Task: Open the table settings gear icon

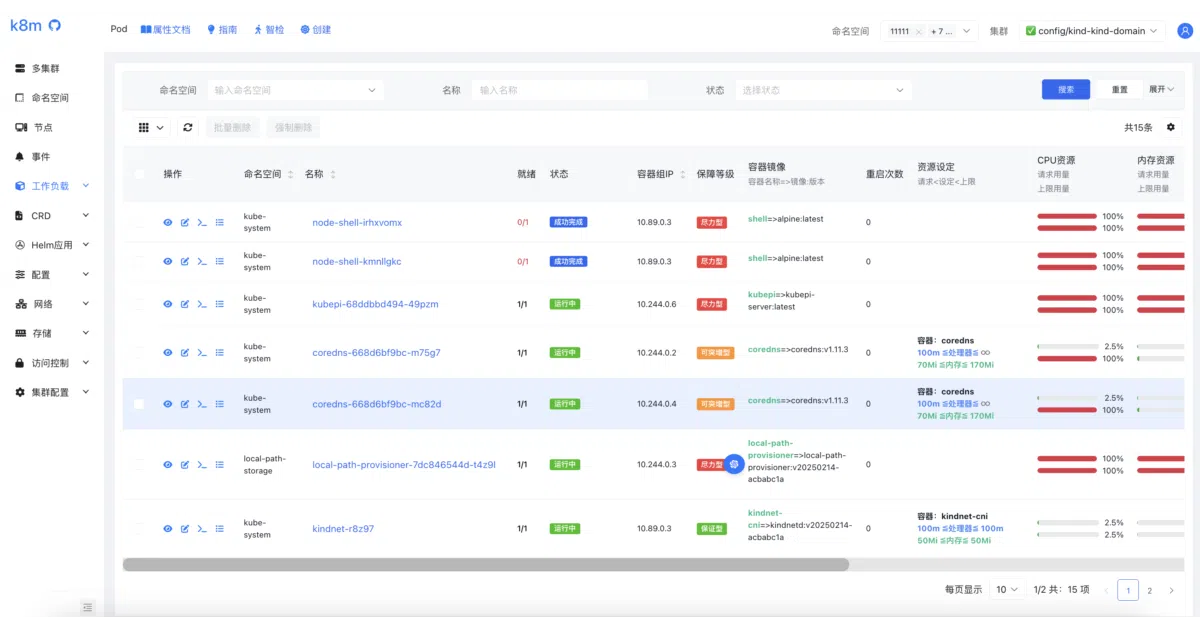Action: 1171,128
